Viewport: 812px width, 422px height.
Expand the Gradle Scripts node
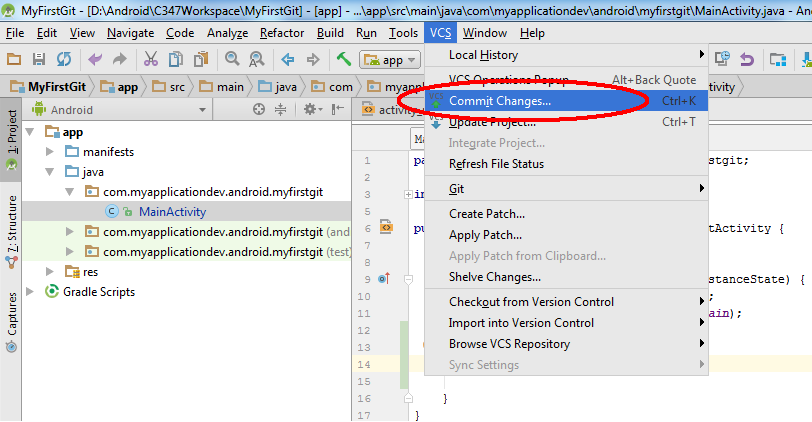(x=30, y=292)
